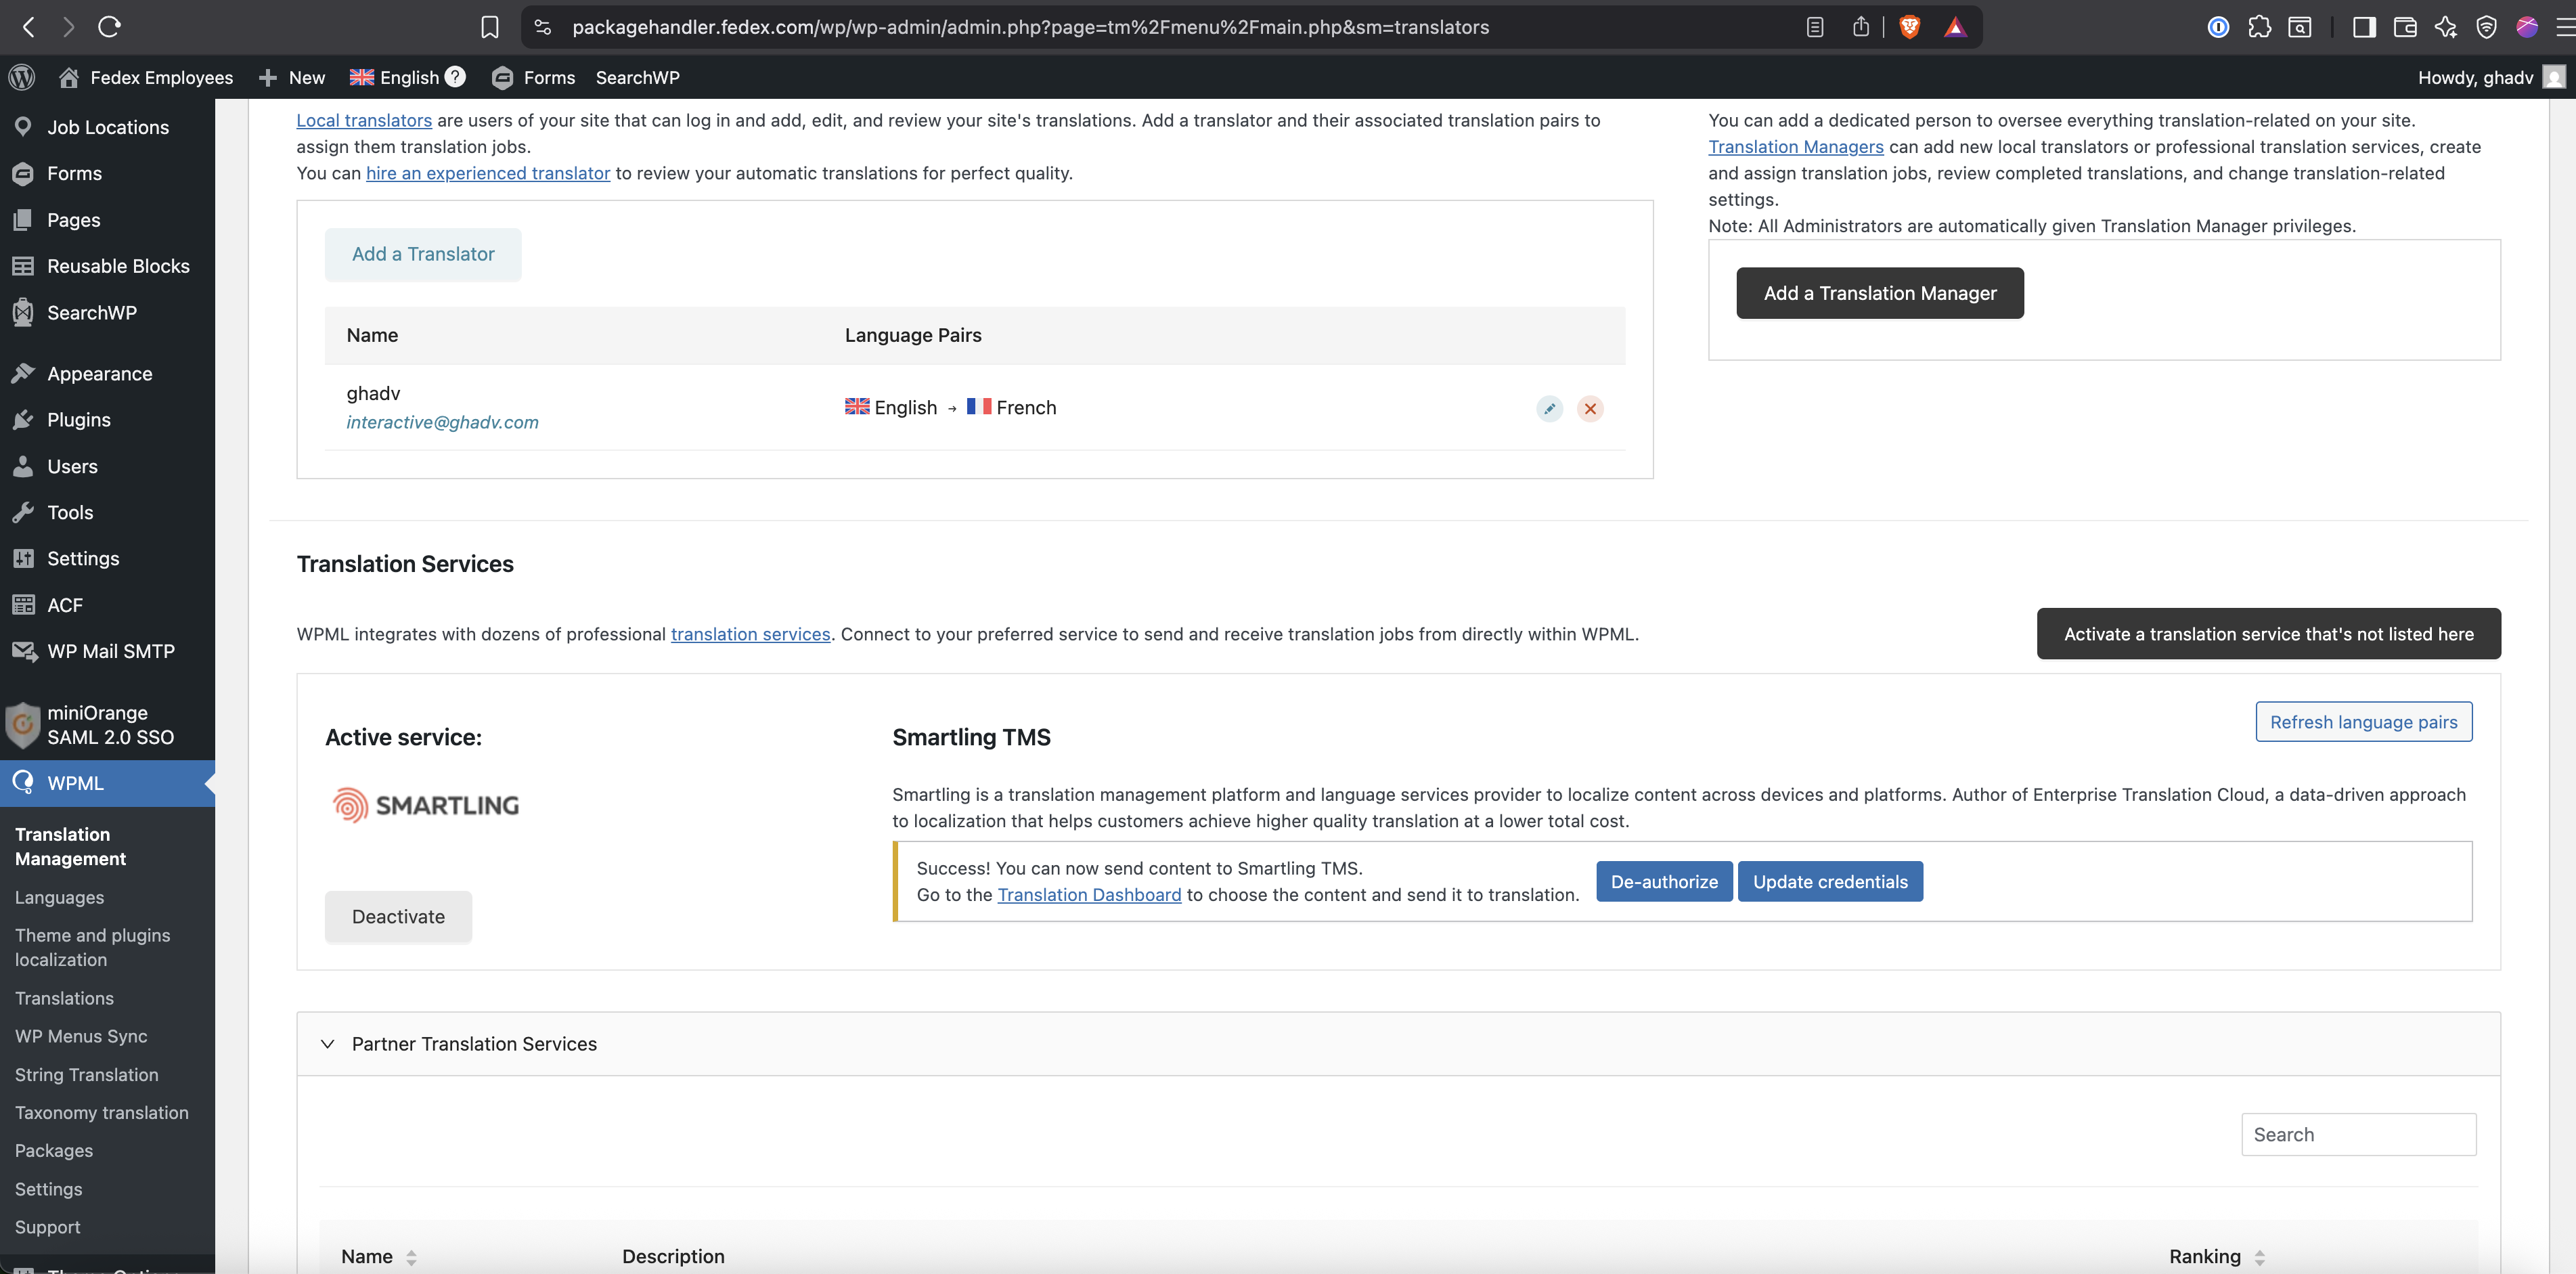Click Add a Translation Manager button
Screen dimensions: 2576x1274
(x=1879, y=293)
